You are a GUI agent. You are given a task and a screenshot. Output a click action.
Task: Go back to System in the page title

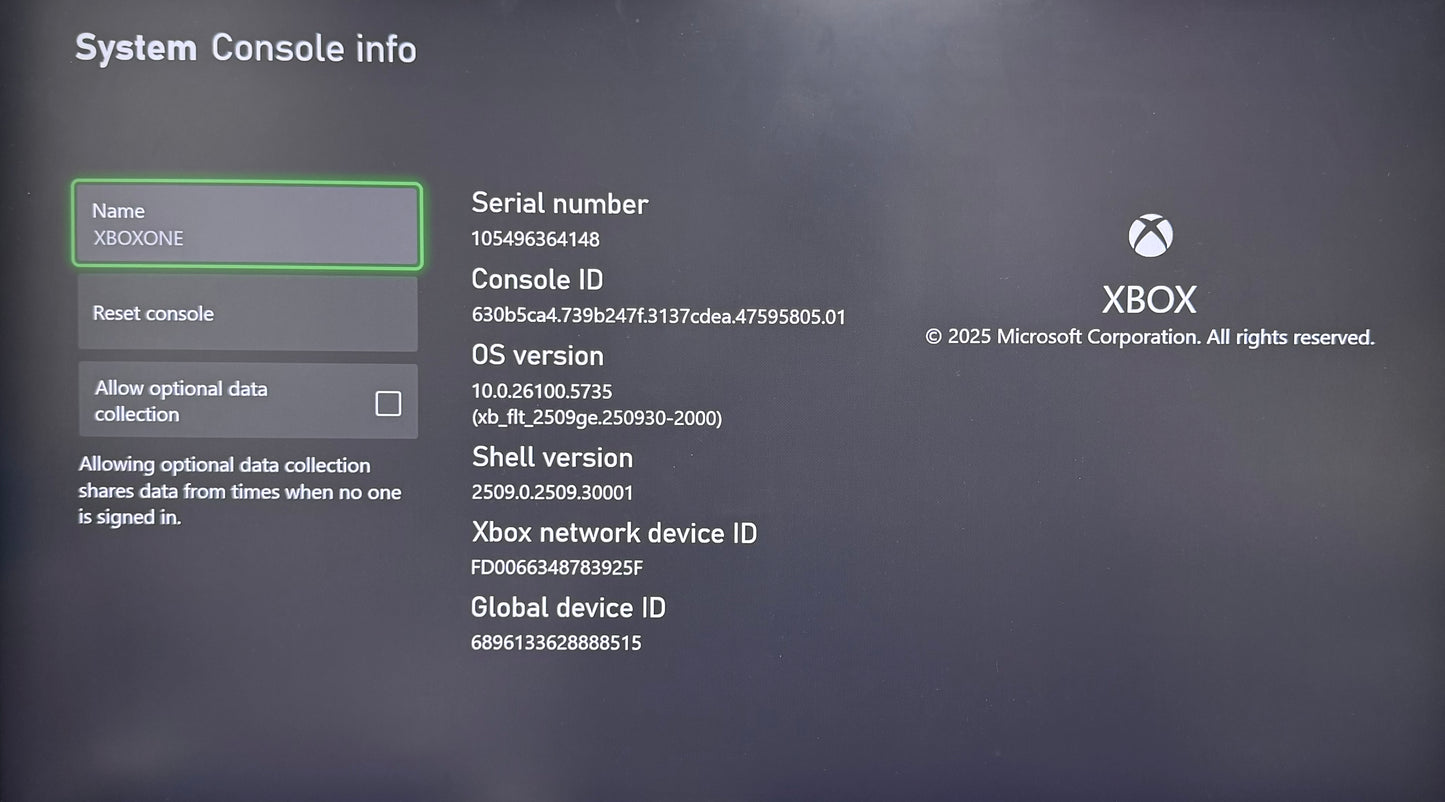click(x=136, y=48)
